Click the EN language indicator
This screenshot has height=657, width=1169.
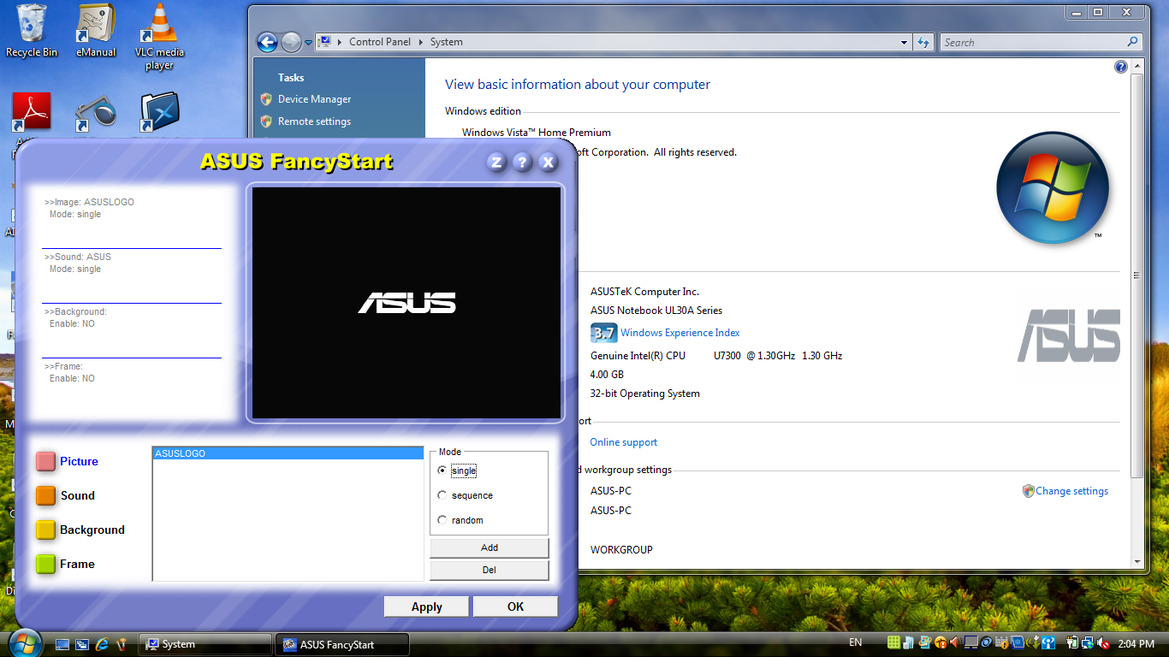855,643
